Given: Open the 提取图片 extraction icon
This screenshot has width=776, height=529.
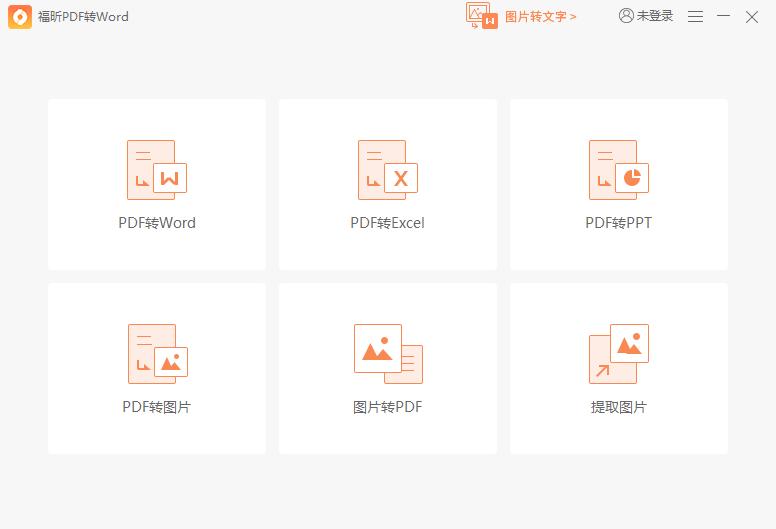Looking at the screenshot, I should pyautogui.click(x=619, y=354).
